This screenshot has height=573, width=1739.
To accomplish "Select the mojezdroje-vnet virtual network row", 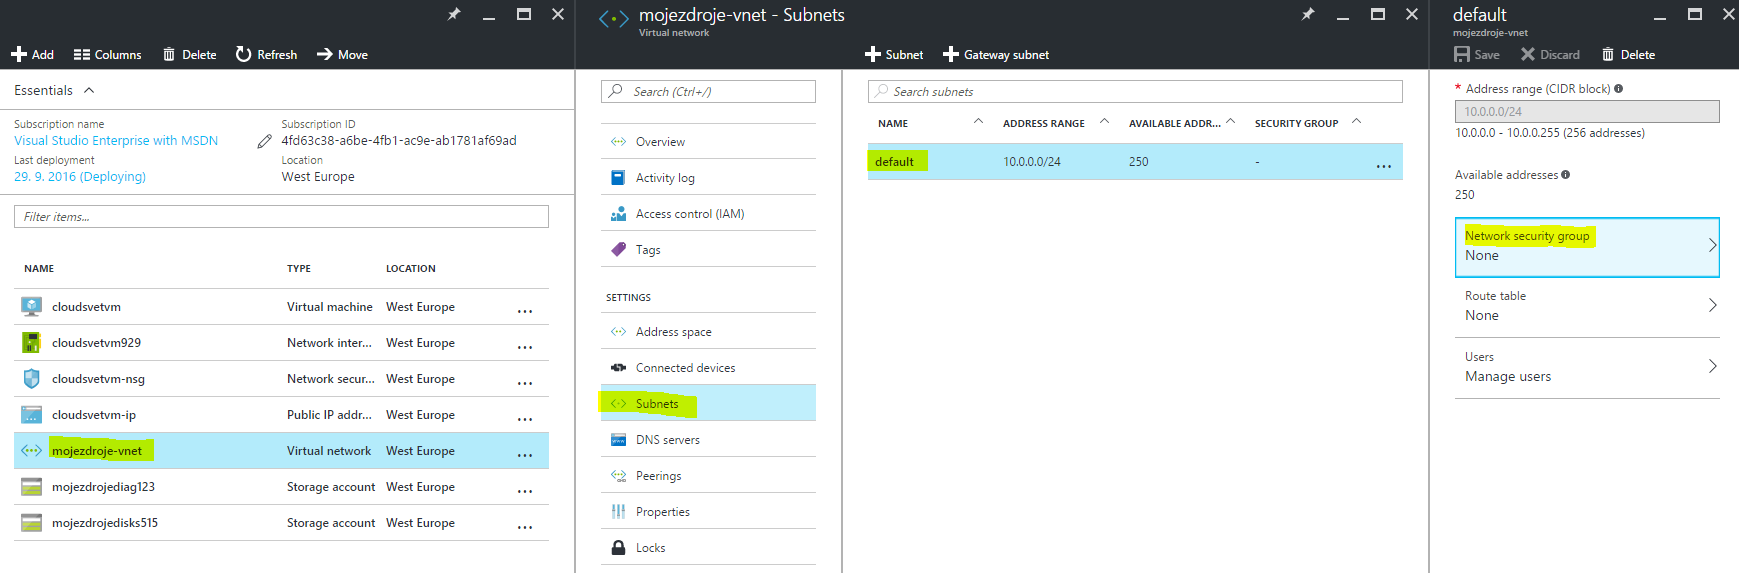I will point(281,451).
